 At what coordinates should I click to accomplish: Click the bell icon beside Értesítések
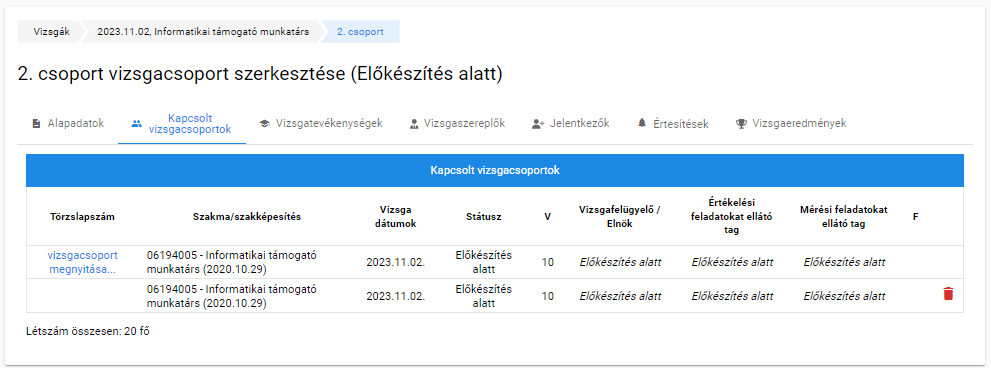pyautogui.click(x=642, y=124)
